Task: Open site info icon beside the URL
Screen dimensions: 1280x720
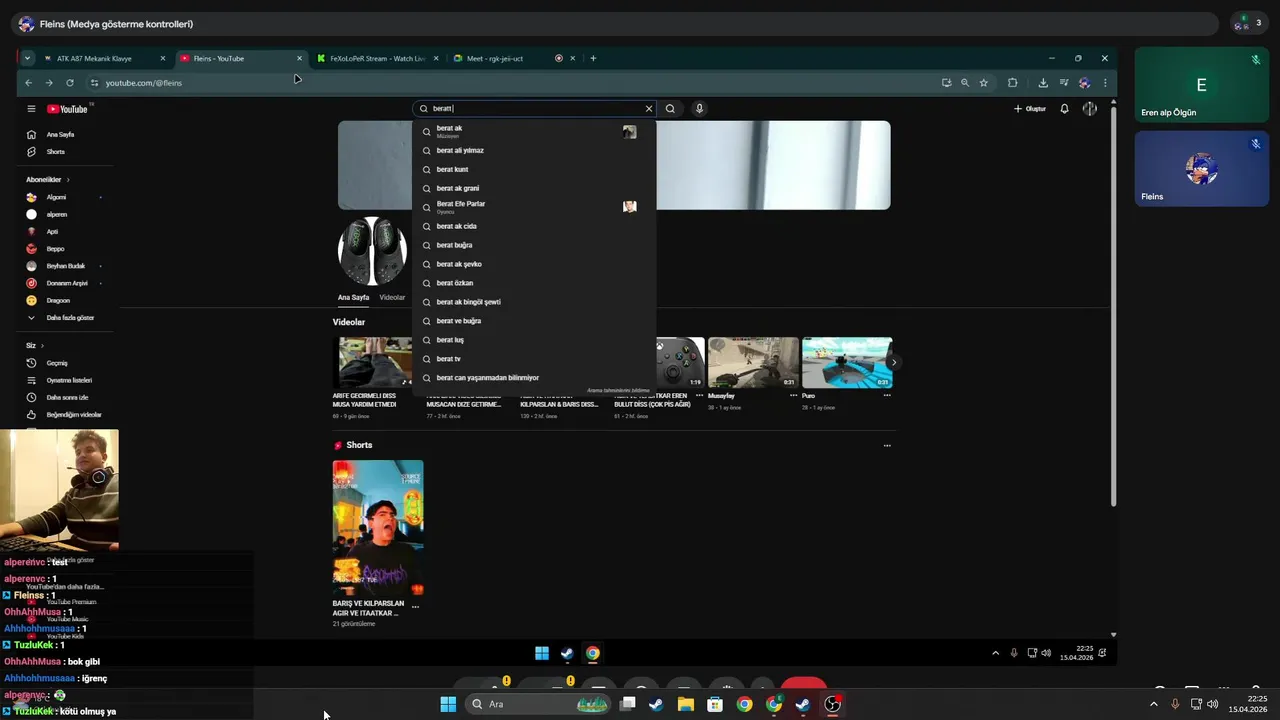Action: (x=94, y=83)
